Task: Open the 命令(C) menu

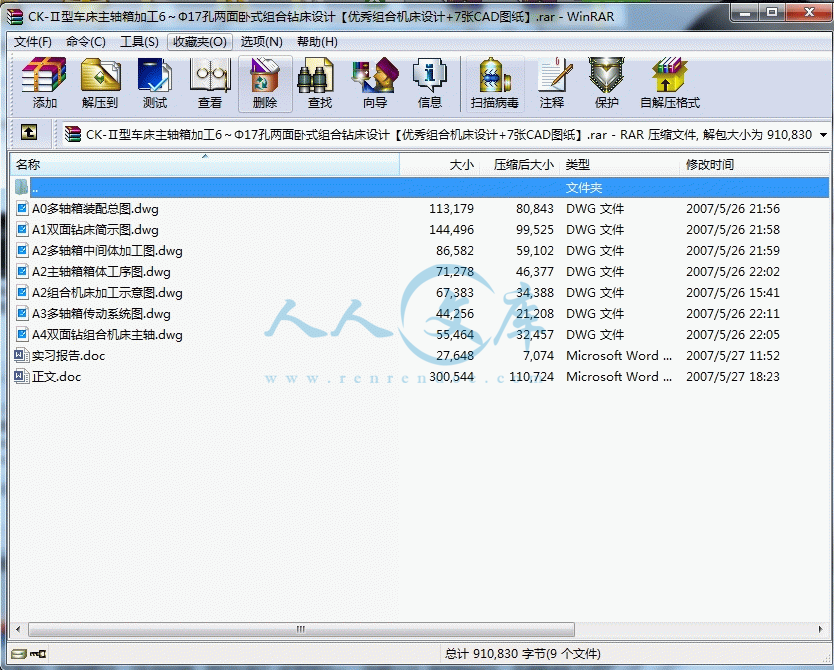Action: (x=86, y=41)
